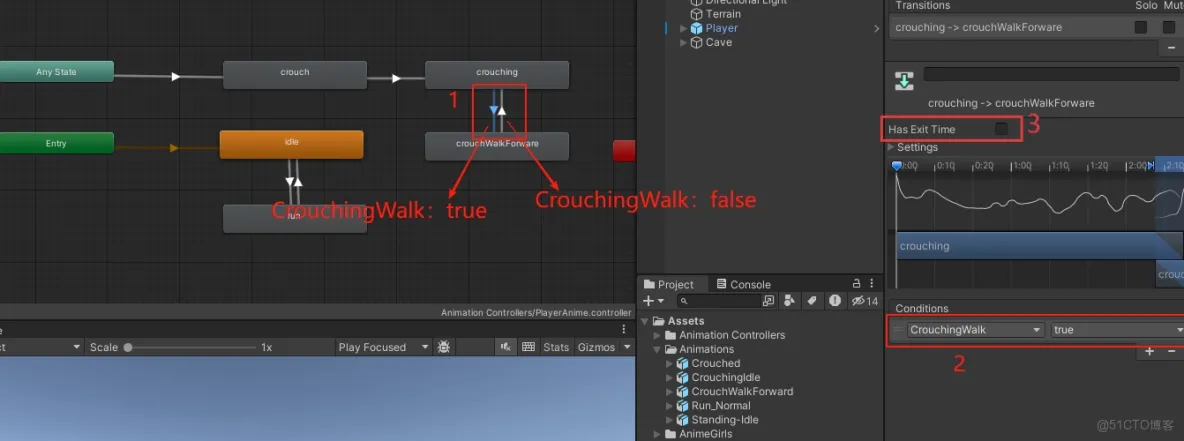Click the Standing-Idle model icon
This screenshot has height=441, width=1184.
click(x=683, y=420)
